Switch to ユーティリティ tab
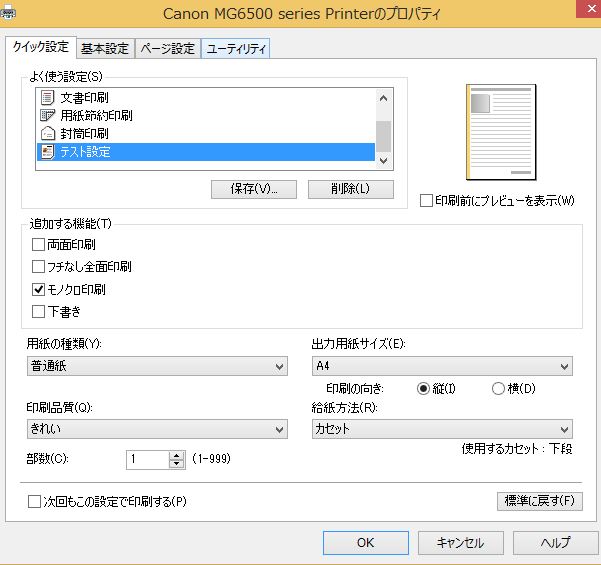601x565 pixels. (x=236, y=49)
